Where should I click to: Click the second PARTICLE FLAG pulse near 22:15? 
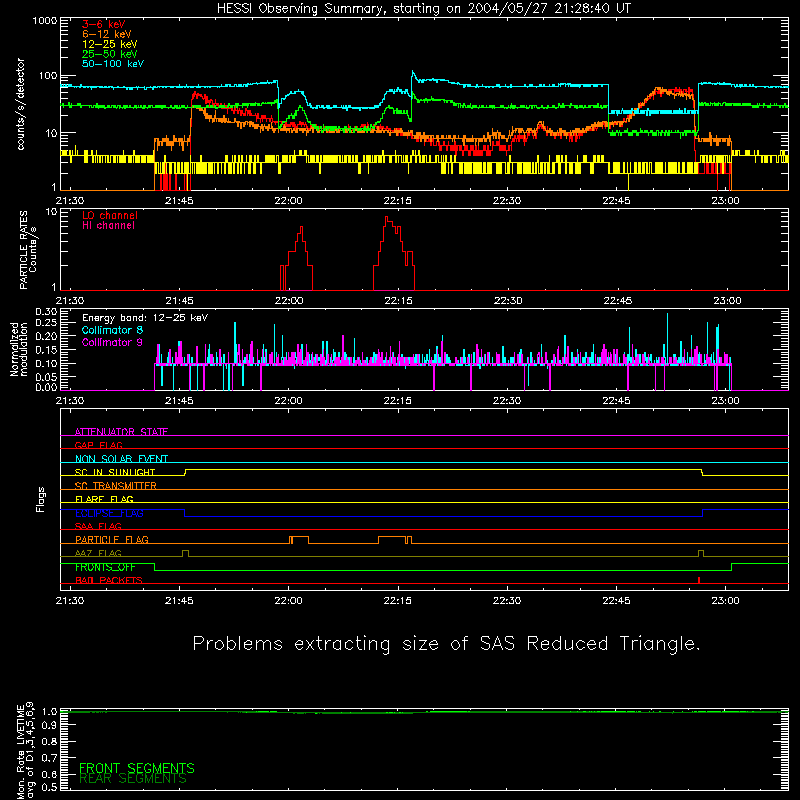point(395,540)
